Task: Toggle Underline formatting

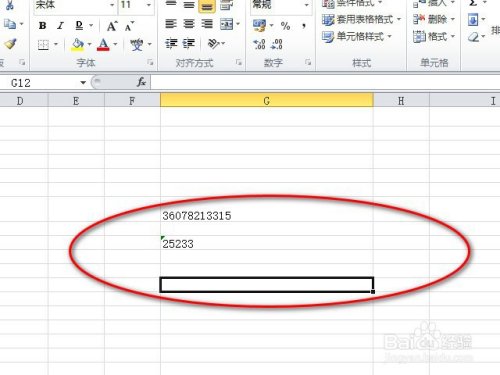Action: [79, 26]
